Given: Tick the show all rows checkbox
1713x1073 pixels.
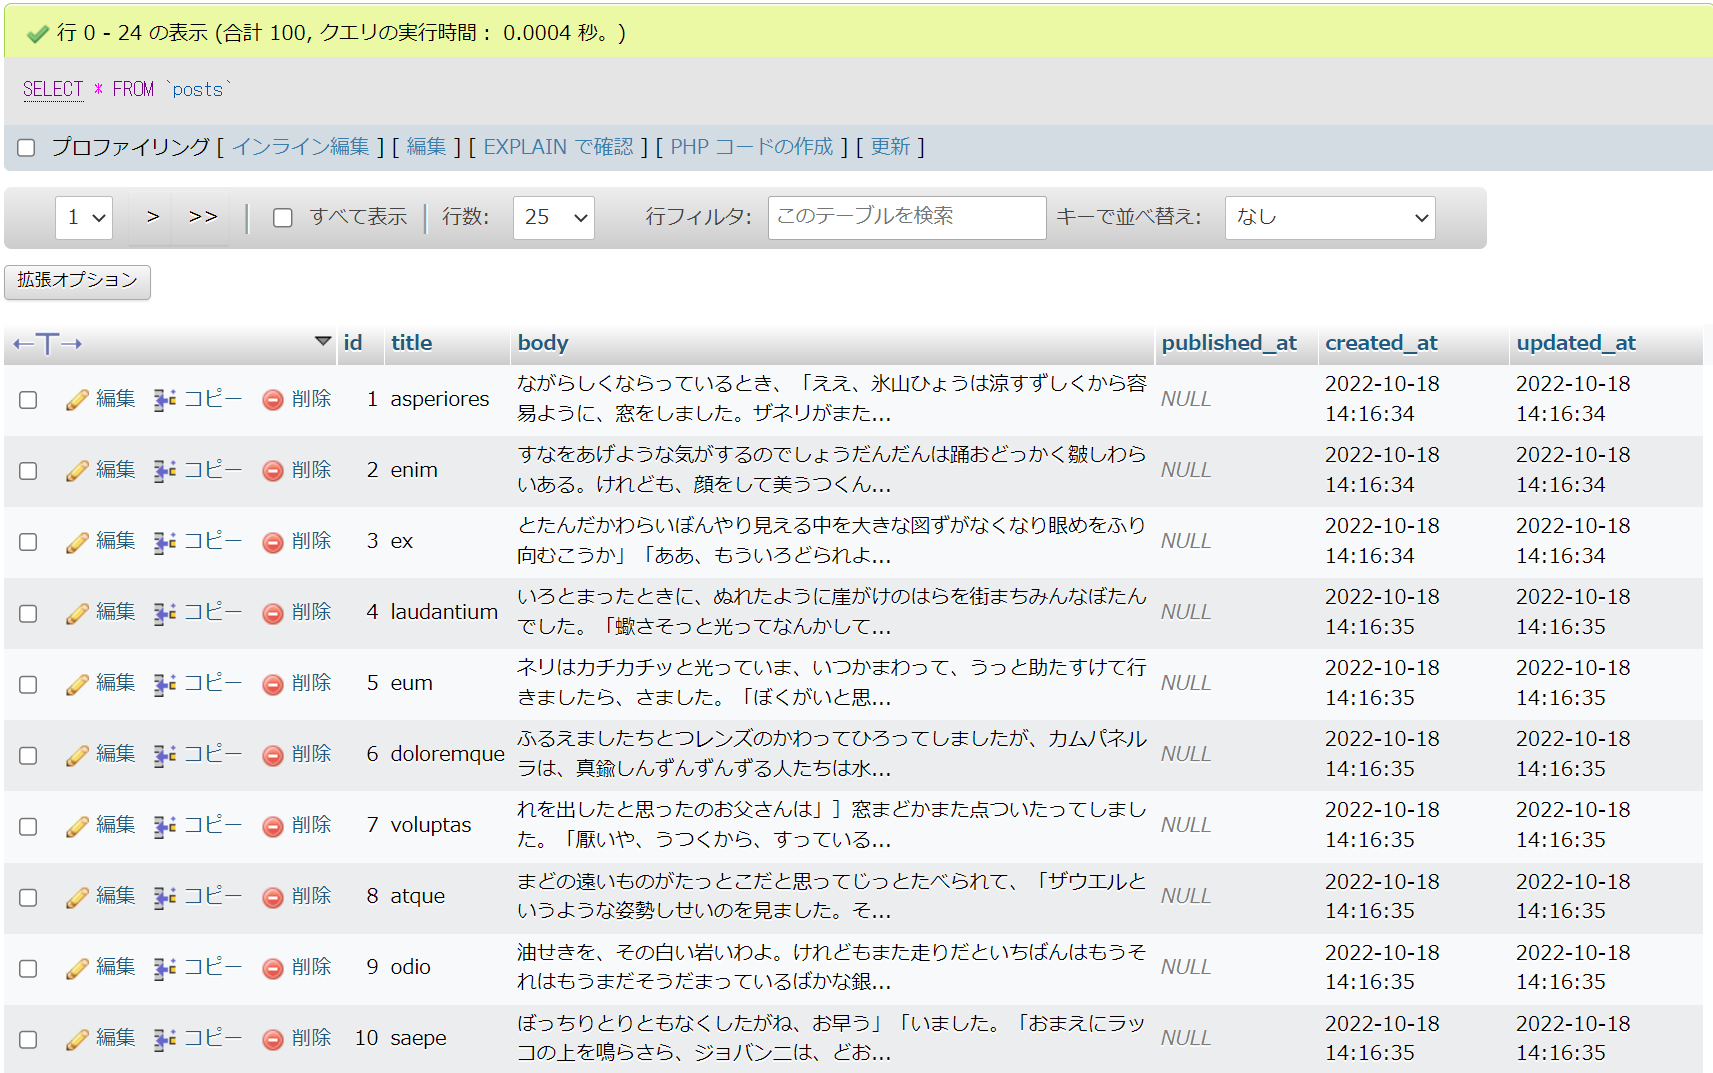Looking at the screenshot, I should [283, 218].
